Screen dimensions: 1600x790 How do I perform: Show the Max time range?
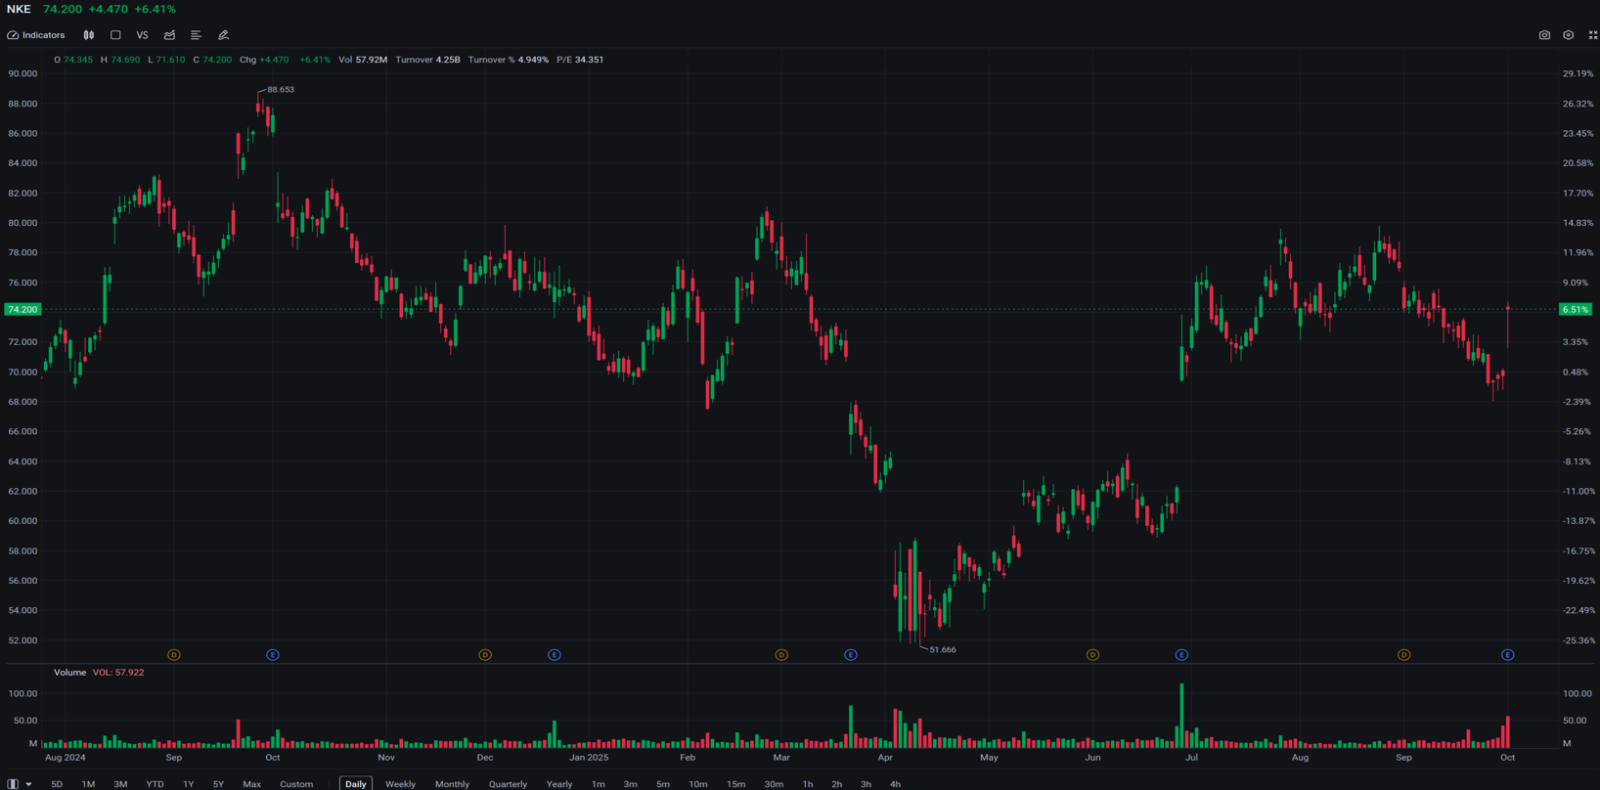click(x=252, y=784)
